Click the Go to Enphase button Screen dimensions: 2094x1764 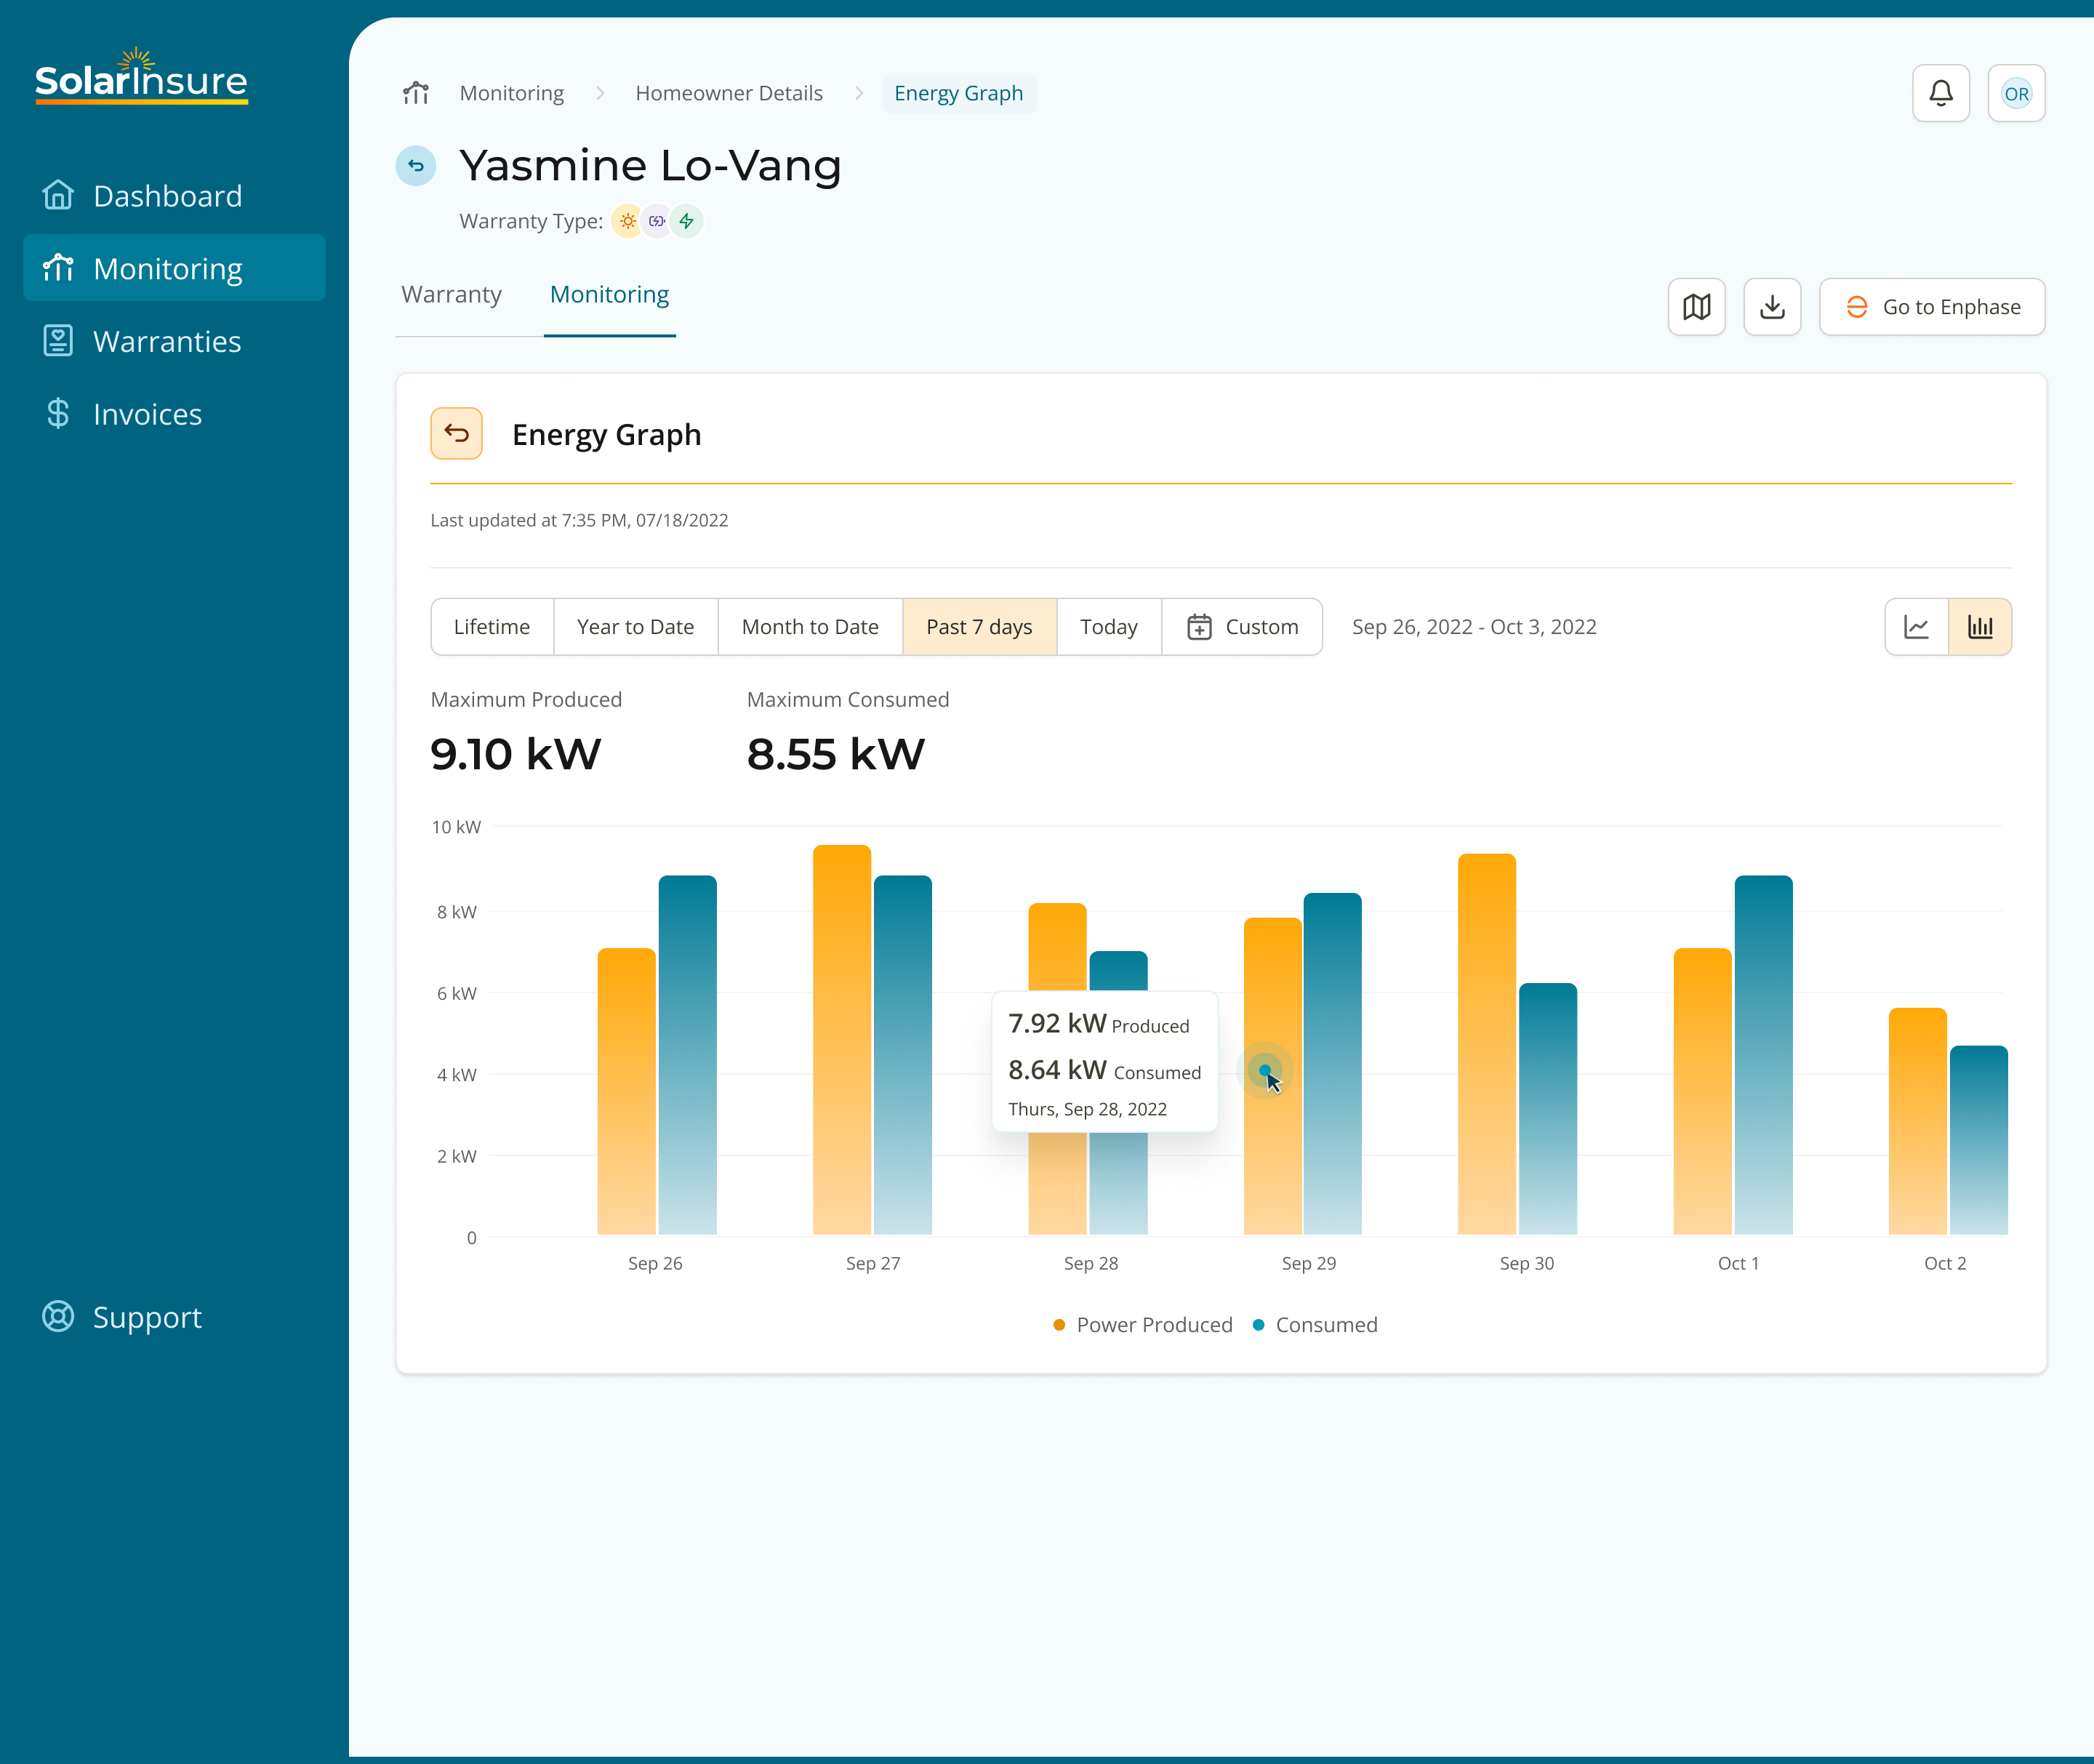point(1931,307)
